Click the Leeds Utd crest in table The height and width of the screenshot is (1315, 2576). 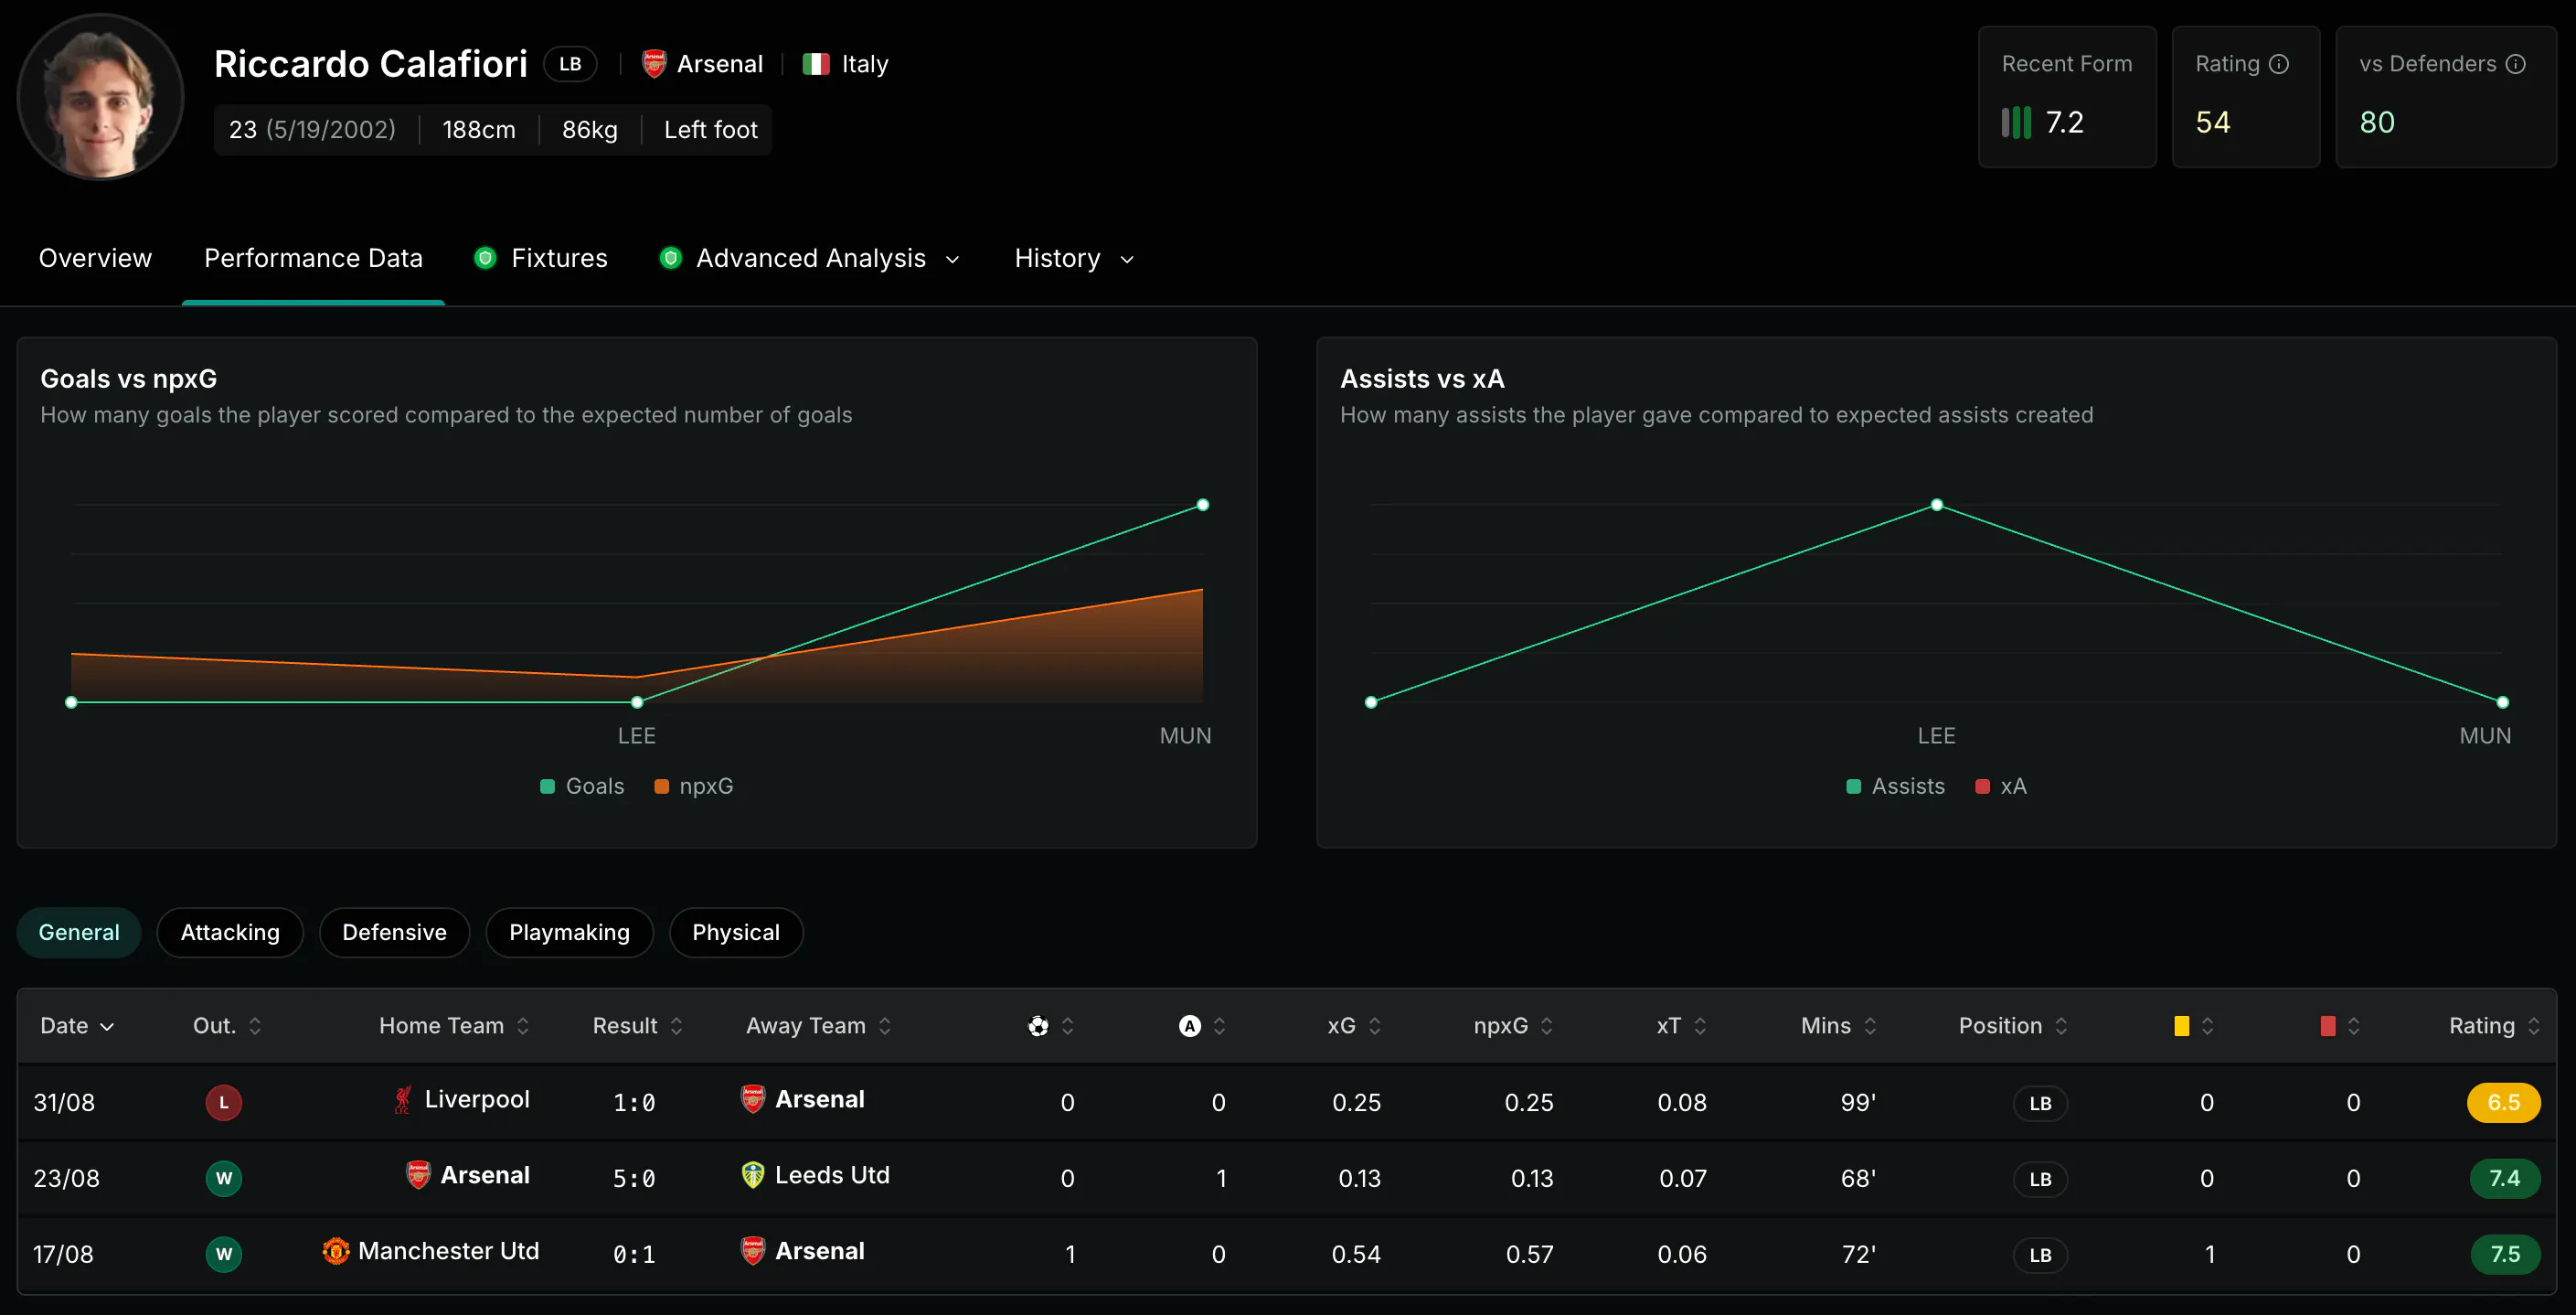(753, 1175)
